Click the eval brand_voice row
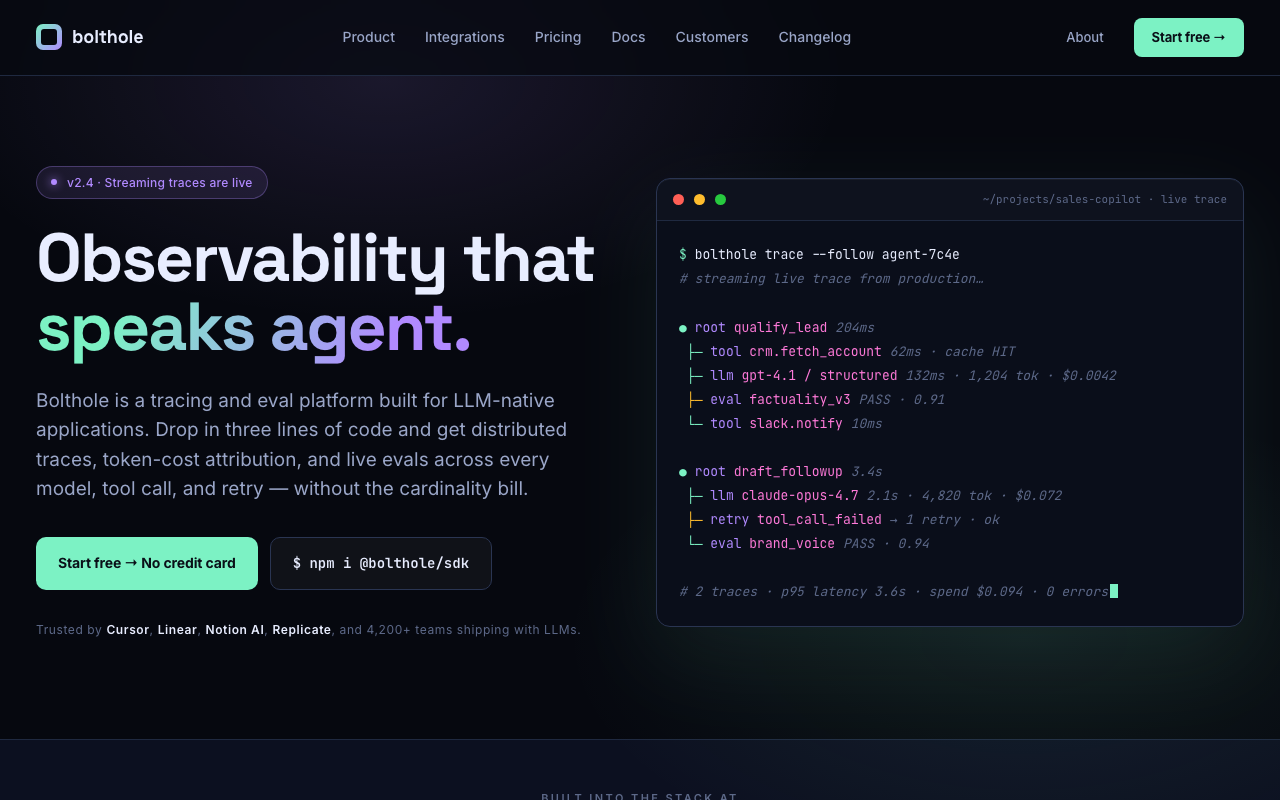The image size is (1280, 800). [808, 543]
